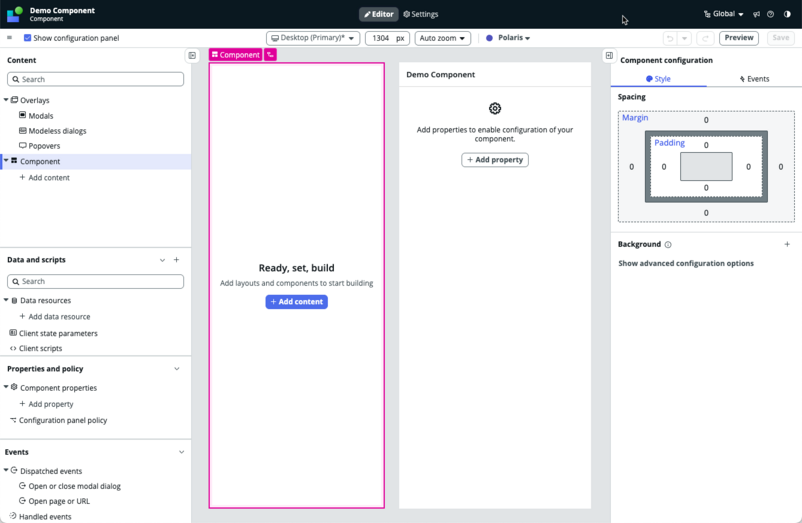
Task: Switch to the Editor tab
Action: (x=378, y=14)
